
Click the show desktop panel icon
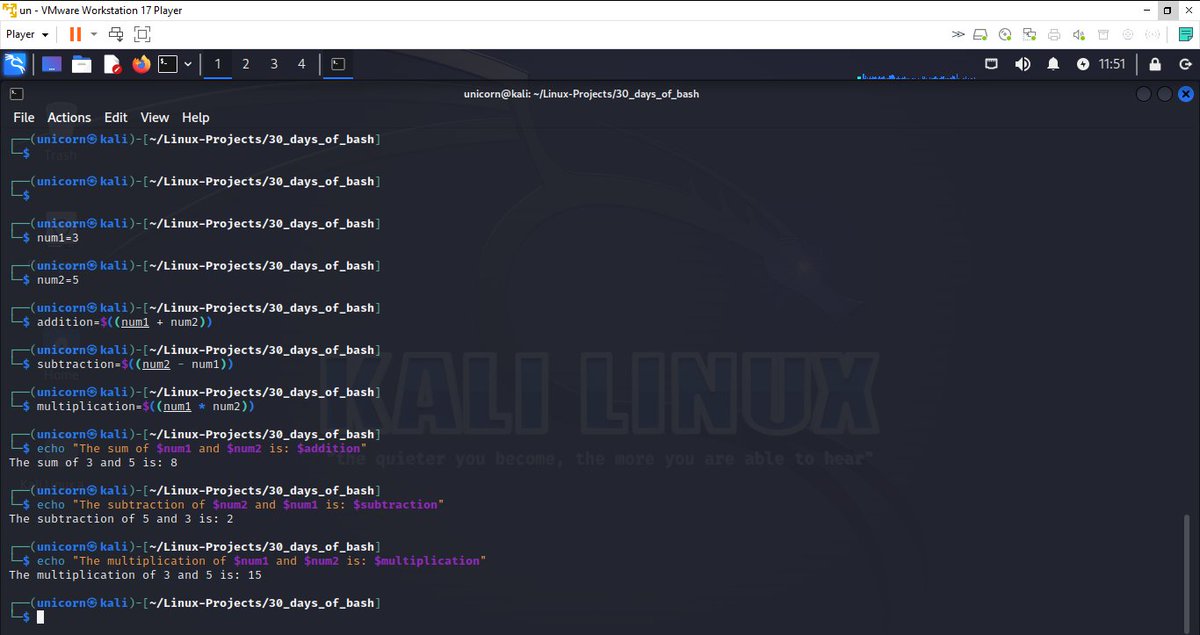(51, 64)
